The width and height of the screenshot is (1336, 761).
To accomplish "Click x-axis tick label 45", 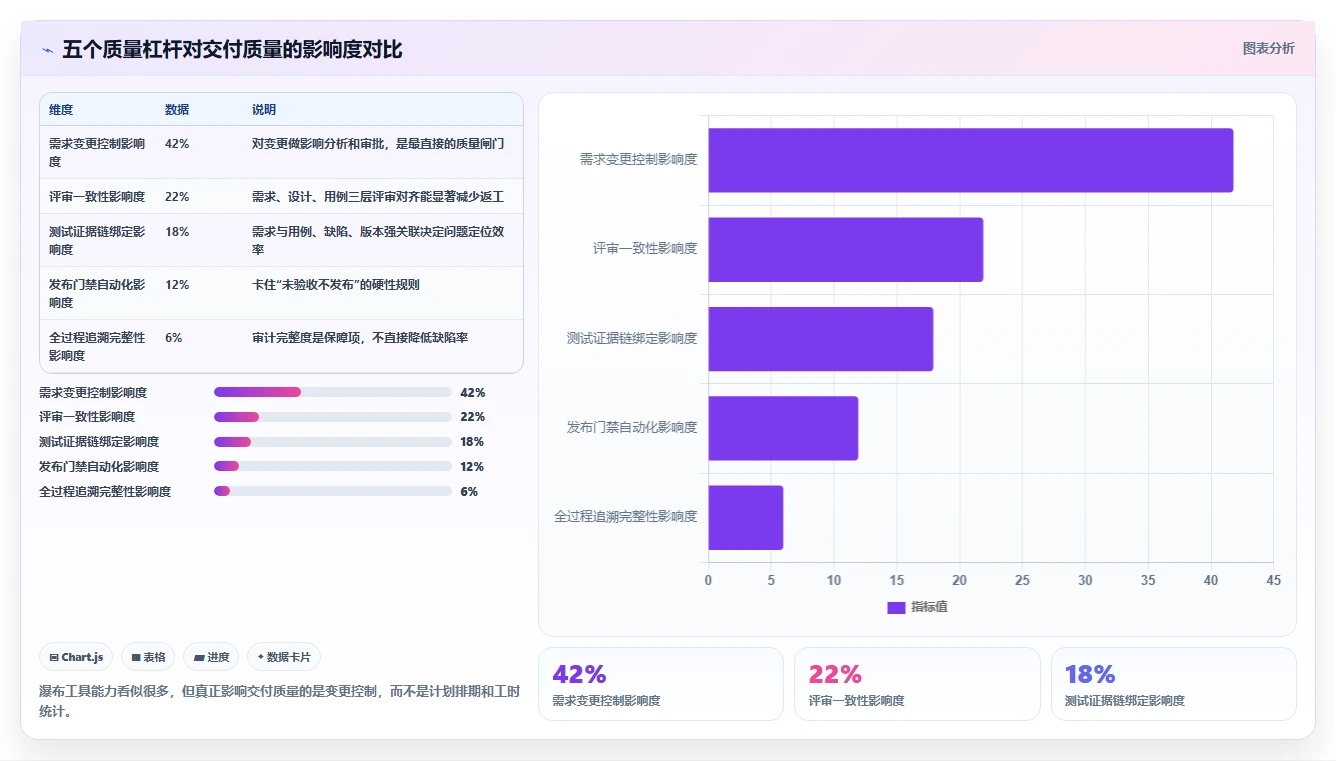I will point(1273,580).
